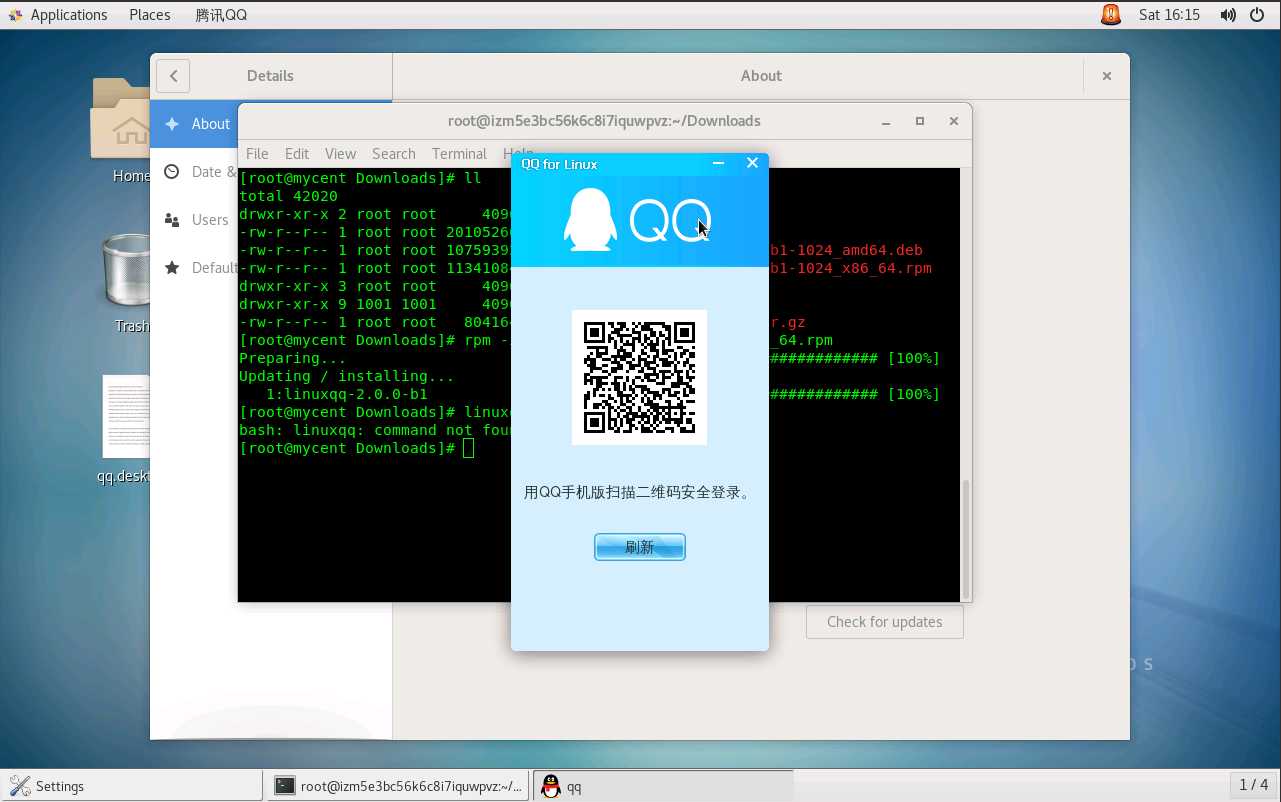
Task: Click the 刷新 refresh button in QQ
Action: 640,547
